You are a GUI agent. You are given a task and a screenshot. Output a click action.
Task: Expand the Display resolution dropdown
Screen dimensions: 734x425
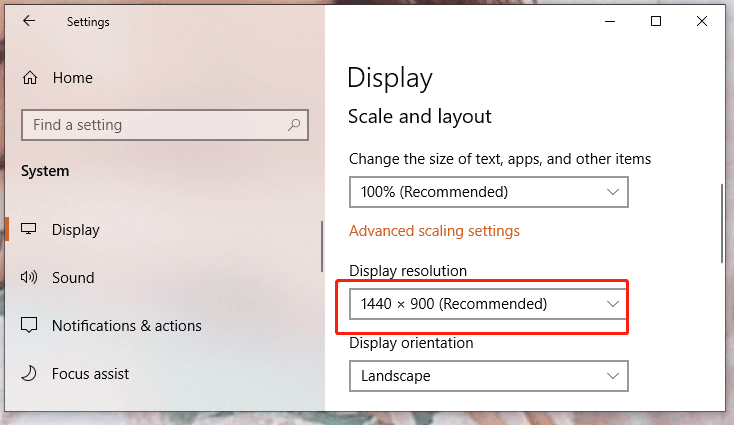[x=489, y=304]
